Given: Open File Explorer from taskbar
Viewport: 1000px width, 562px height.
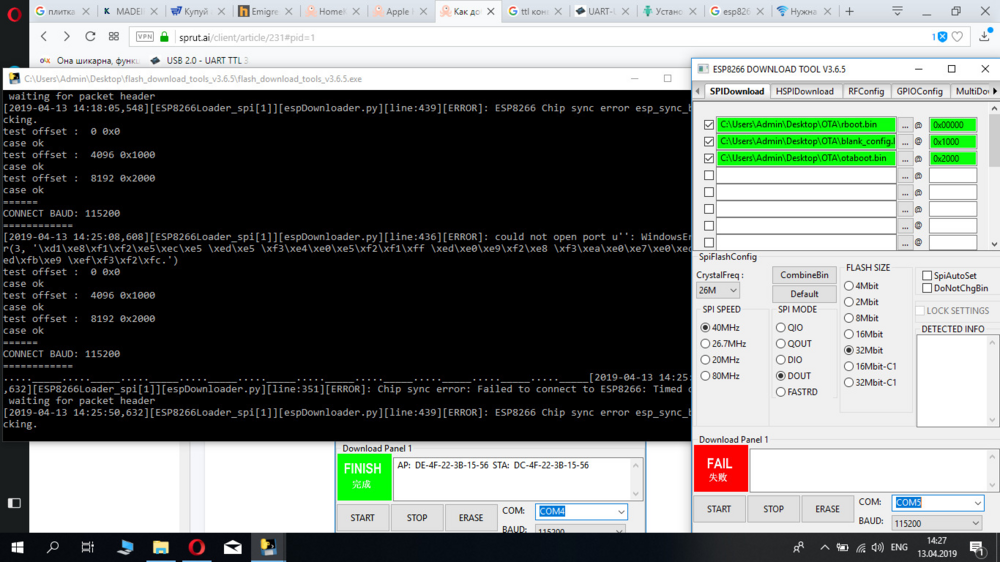Looking at the screenshot, I should point(161,547).
